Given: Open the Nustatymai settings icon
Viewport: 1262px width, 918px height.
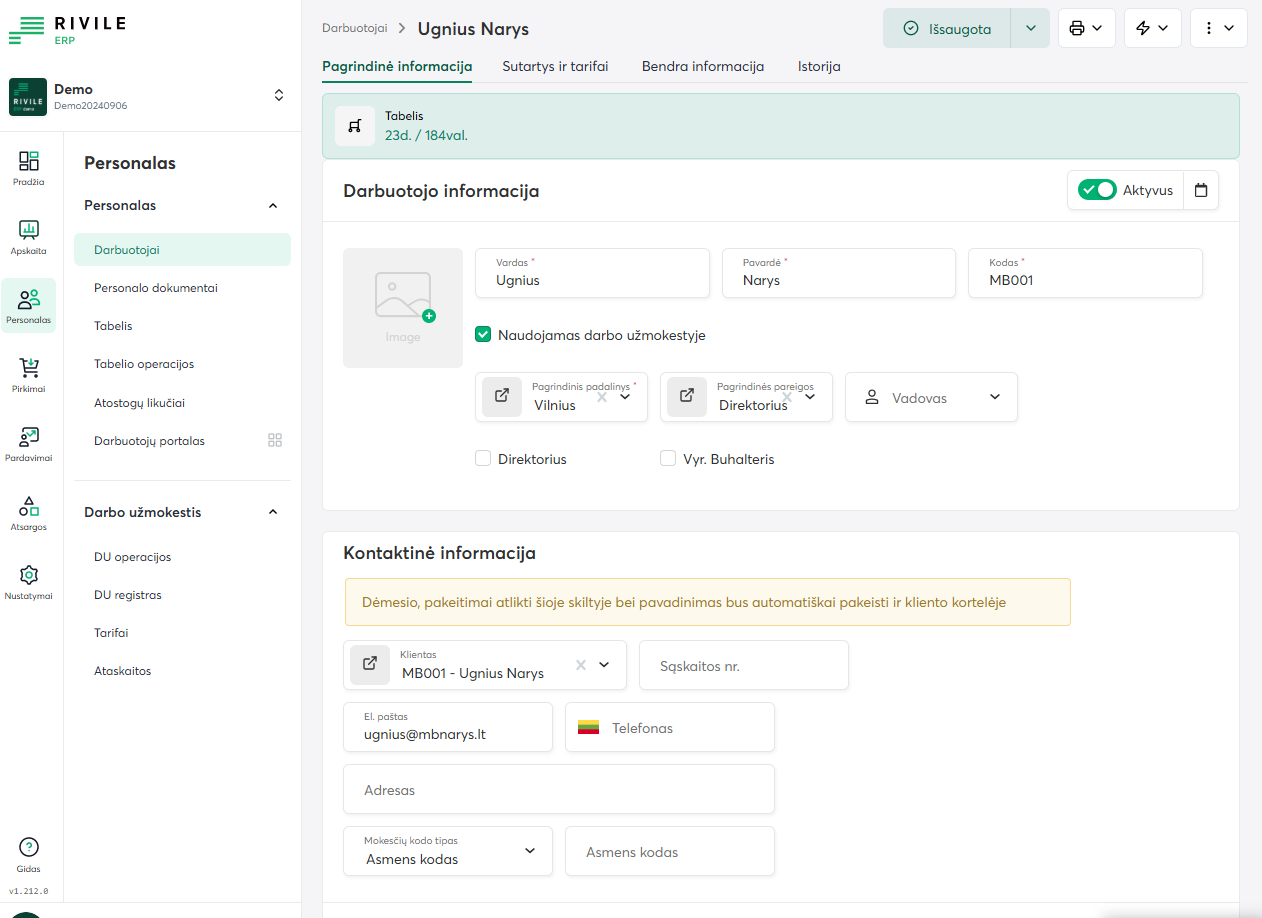Looking at the screenshot, I should coord(28,581).
